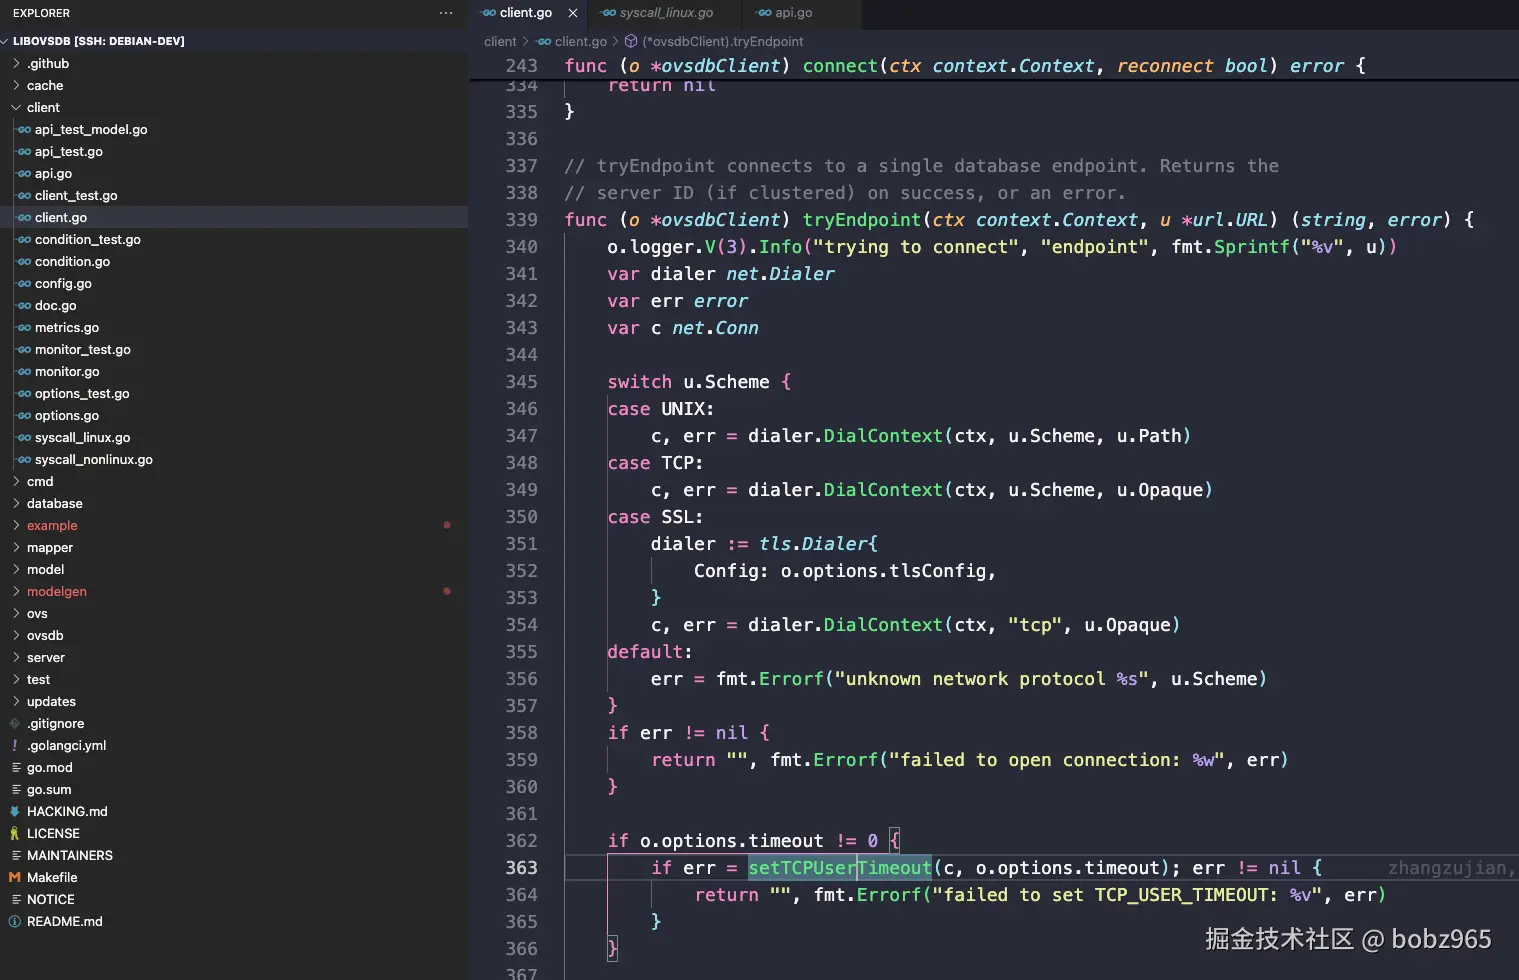Click Go icon next to syscall_nonlinux.go

(24, 459)
